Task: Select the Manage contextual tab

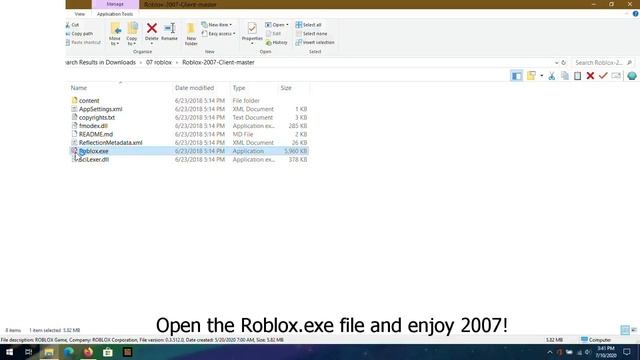Action: coord(115,4)
